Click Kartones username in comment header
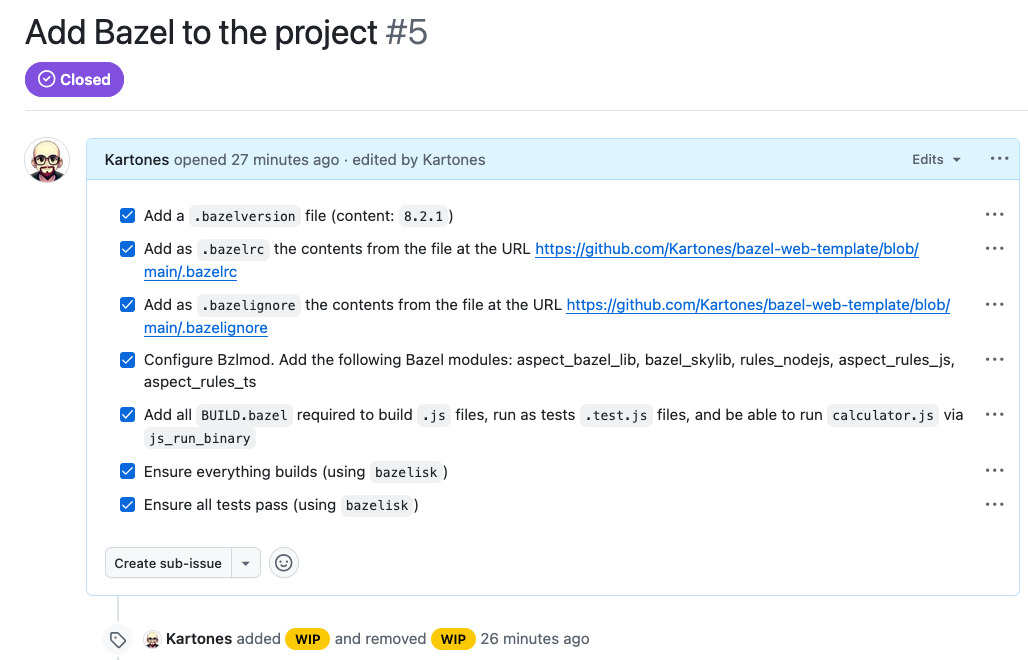Screen dimensions: 1028x660 [x=136, y=159]
